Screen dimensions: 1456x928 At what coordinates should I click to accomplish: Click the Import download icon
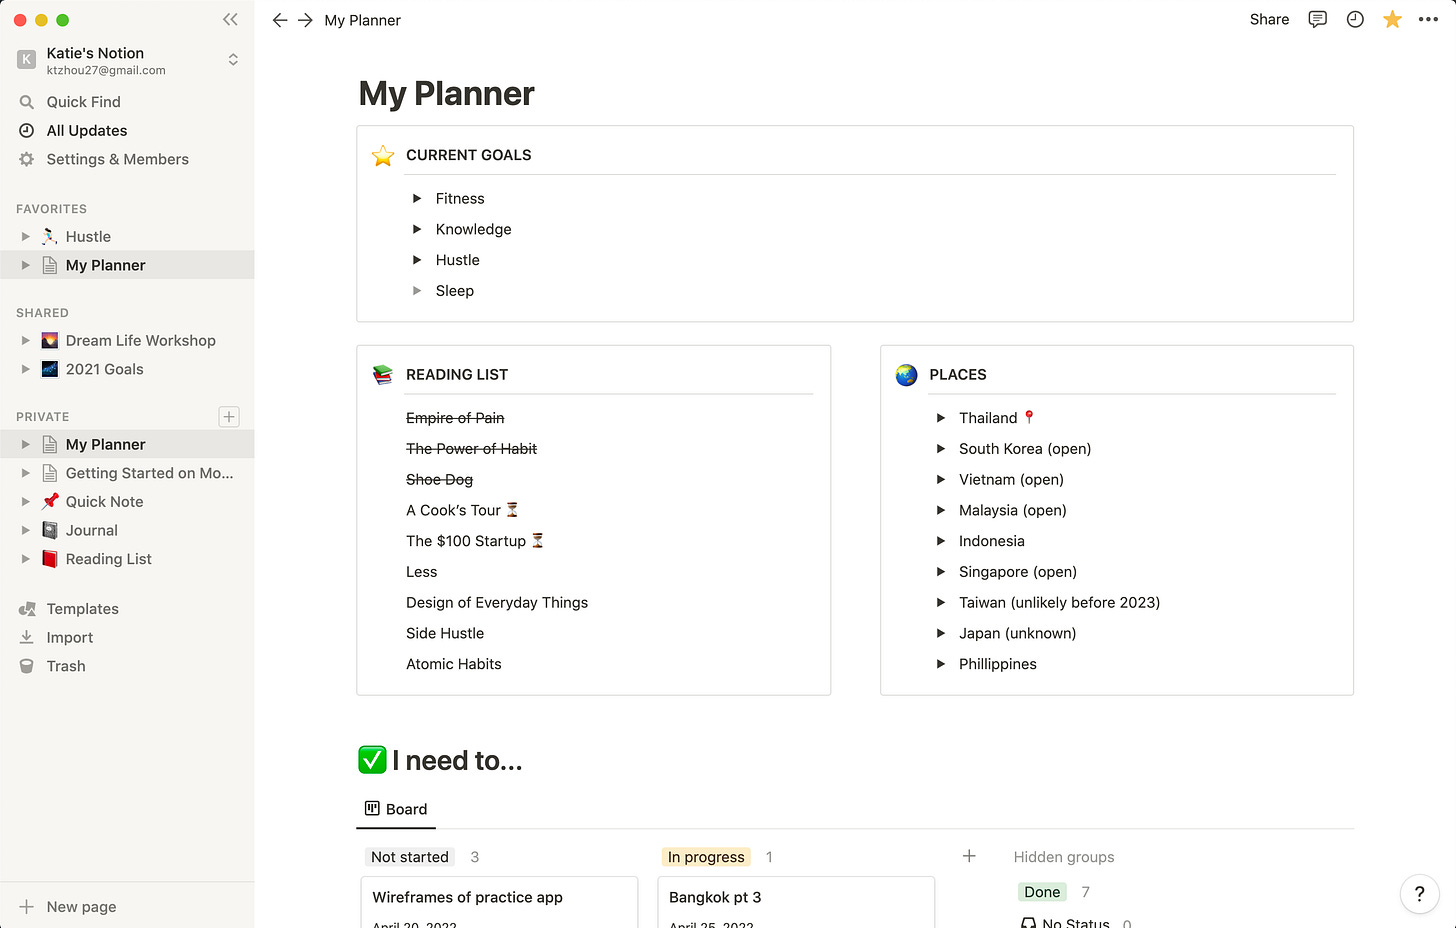point(27,637)
